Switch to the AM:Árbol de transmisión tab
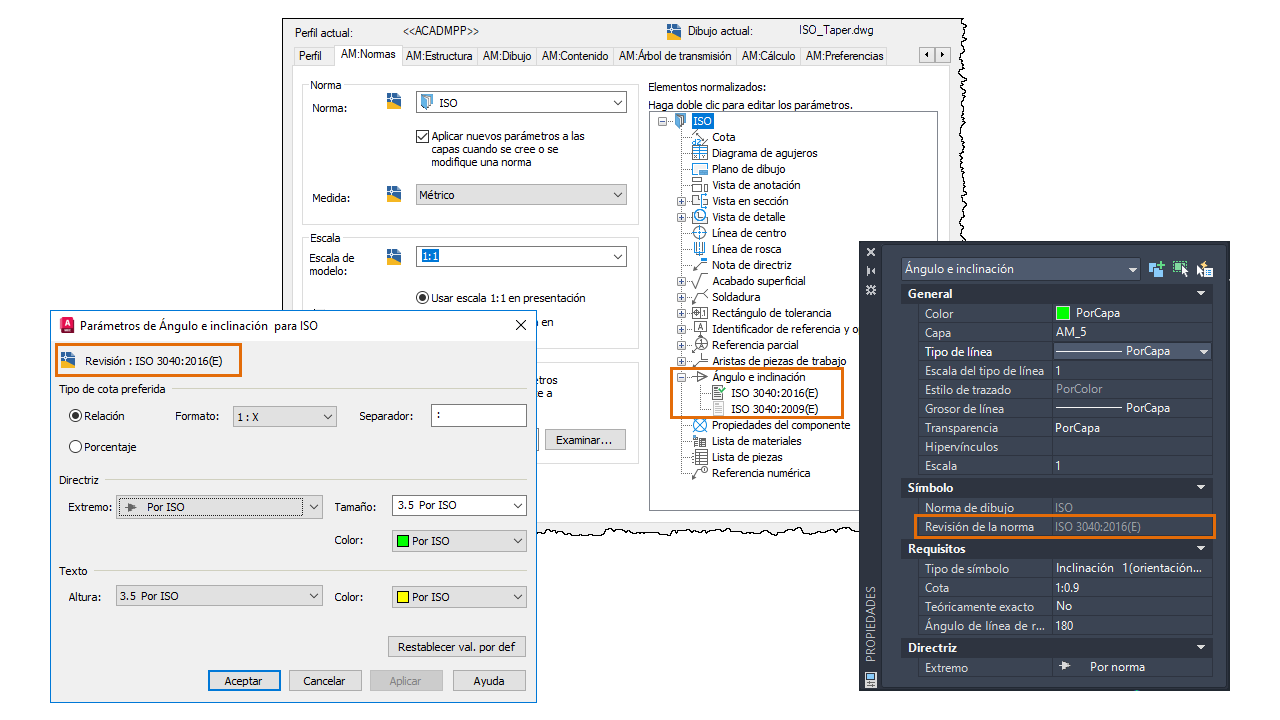The image size is (1280, 720). coord(675,56)
